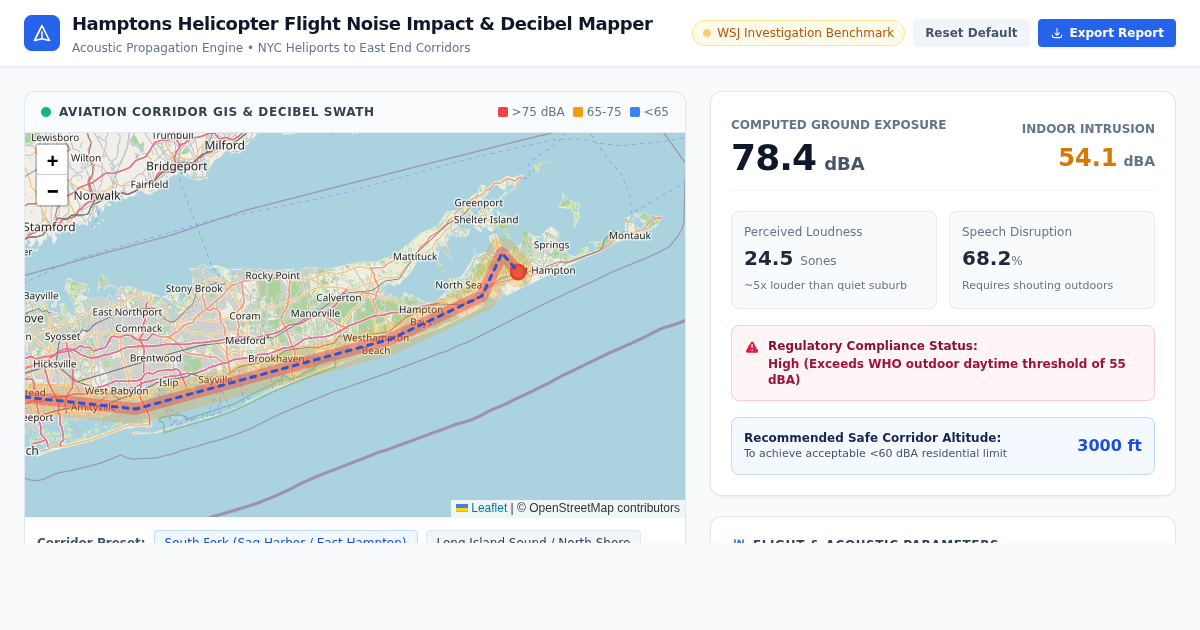Zoom out on the map
The image size is (1200, 630).
click(x=52, y=191)
